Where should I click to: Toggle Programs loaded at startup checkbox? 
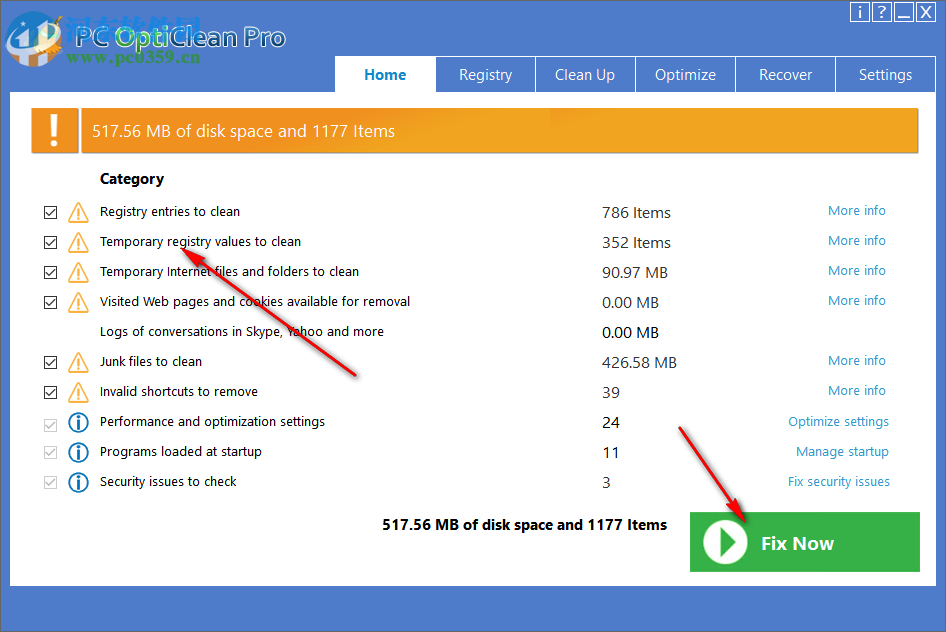[x=51, y=452]
